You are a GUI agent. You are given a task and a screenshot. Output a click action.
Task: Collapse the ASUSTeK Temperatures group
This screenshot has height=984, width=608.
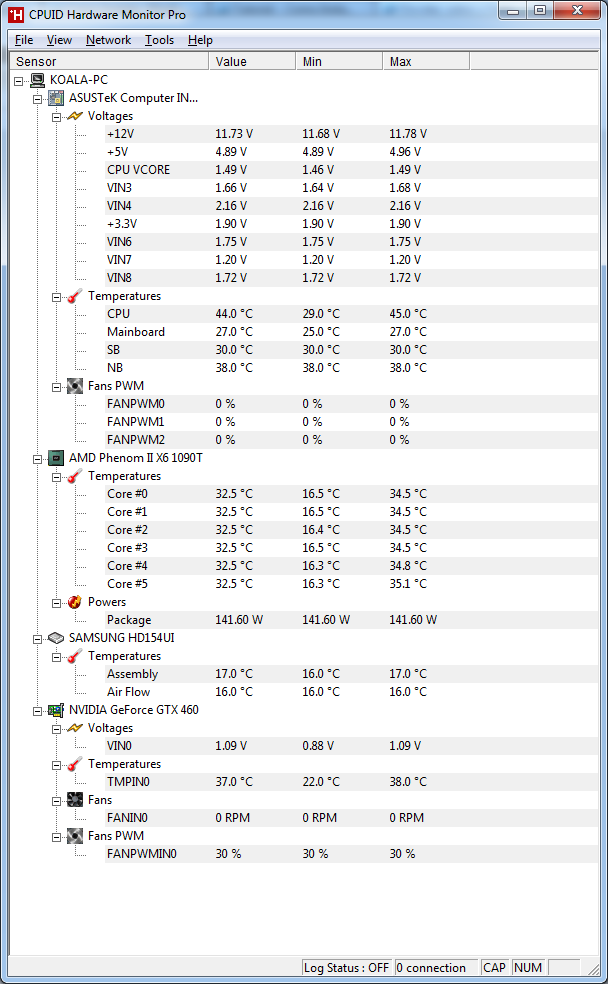pyautogui.click(x=56, y=297)
